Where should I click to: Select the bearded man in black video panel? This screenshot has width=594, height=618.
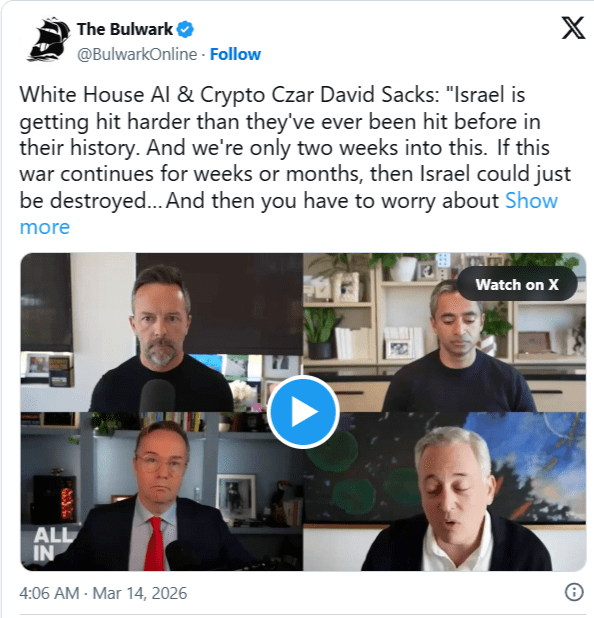(x=162, y=333)
